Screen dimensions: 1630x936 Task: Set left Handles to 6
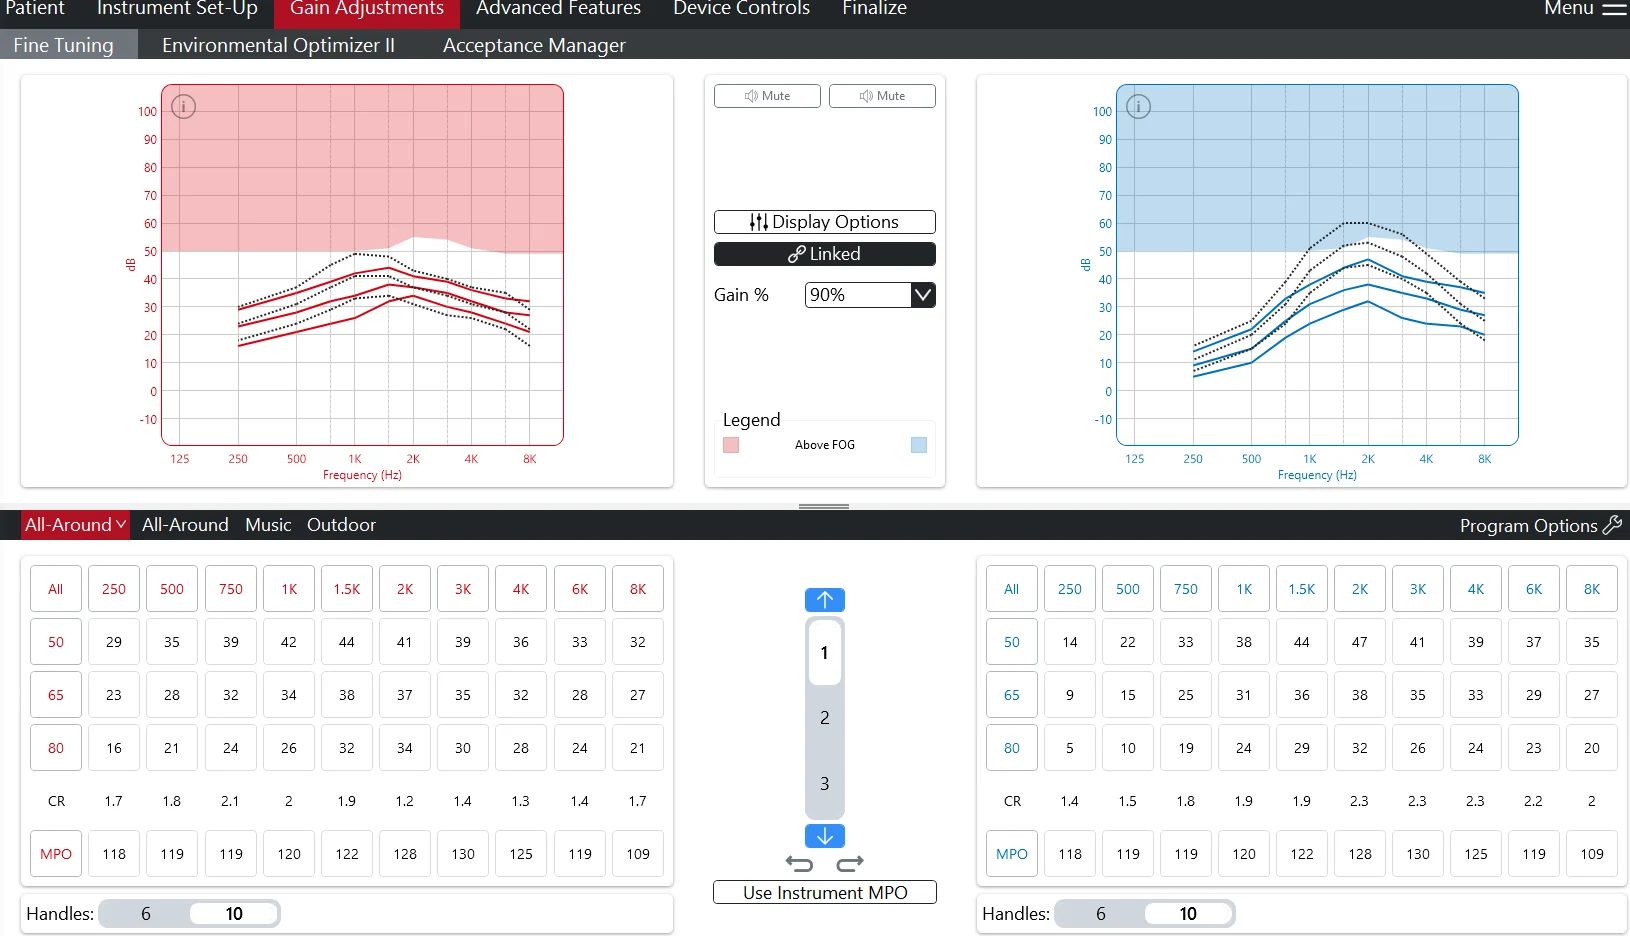(x=146, y=913)
